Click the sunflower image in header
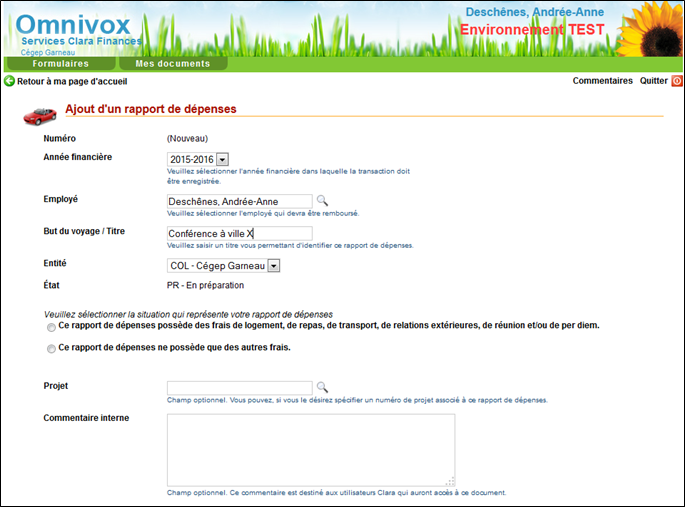The image size is (685, 507). click(648, 30)
